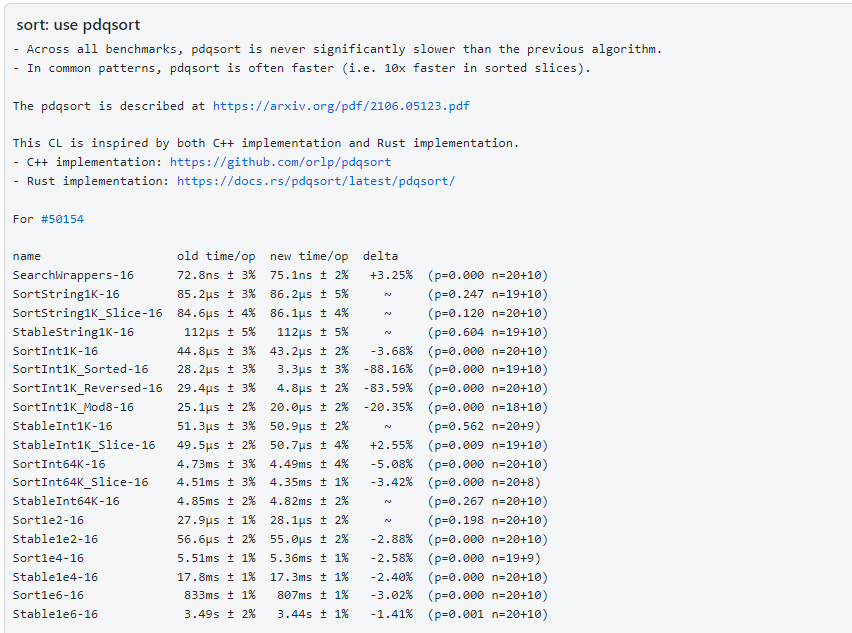
Task: Click the "new time/op" column header
Action: (x=309, y=256)
